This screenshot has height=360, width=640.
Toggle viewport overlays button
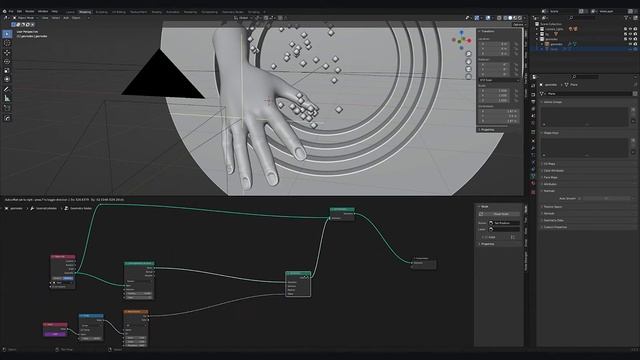coord(488,18)
